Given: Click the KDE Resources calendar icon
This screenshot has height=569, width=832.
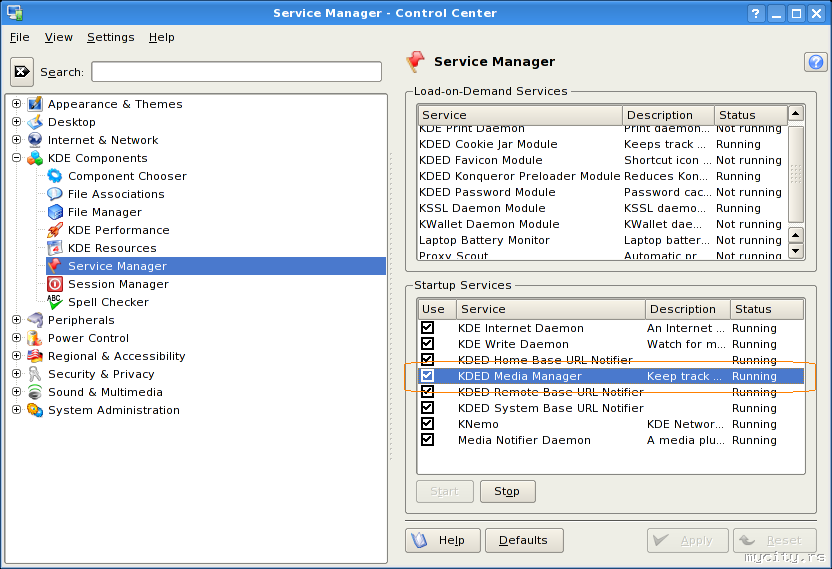Looking at the screenshot, I should (x=55, y=248).
